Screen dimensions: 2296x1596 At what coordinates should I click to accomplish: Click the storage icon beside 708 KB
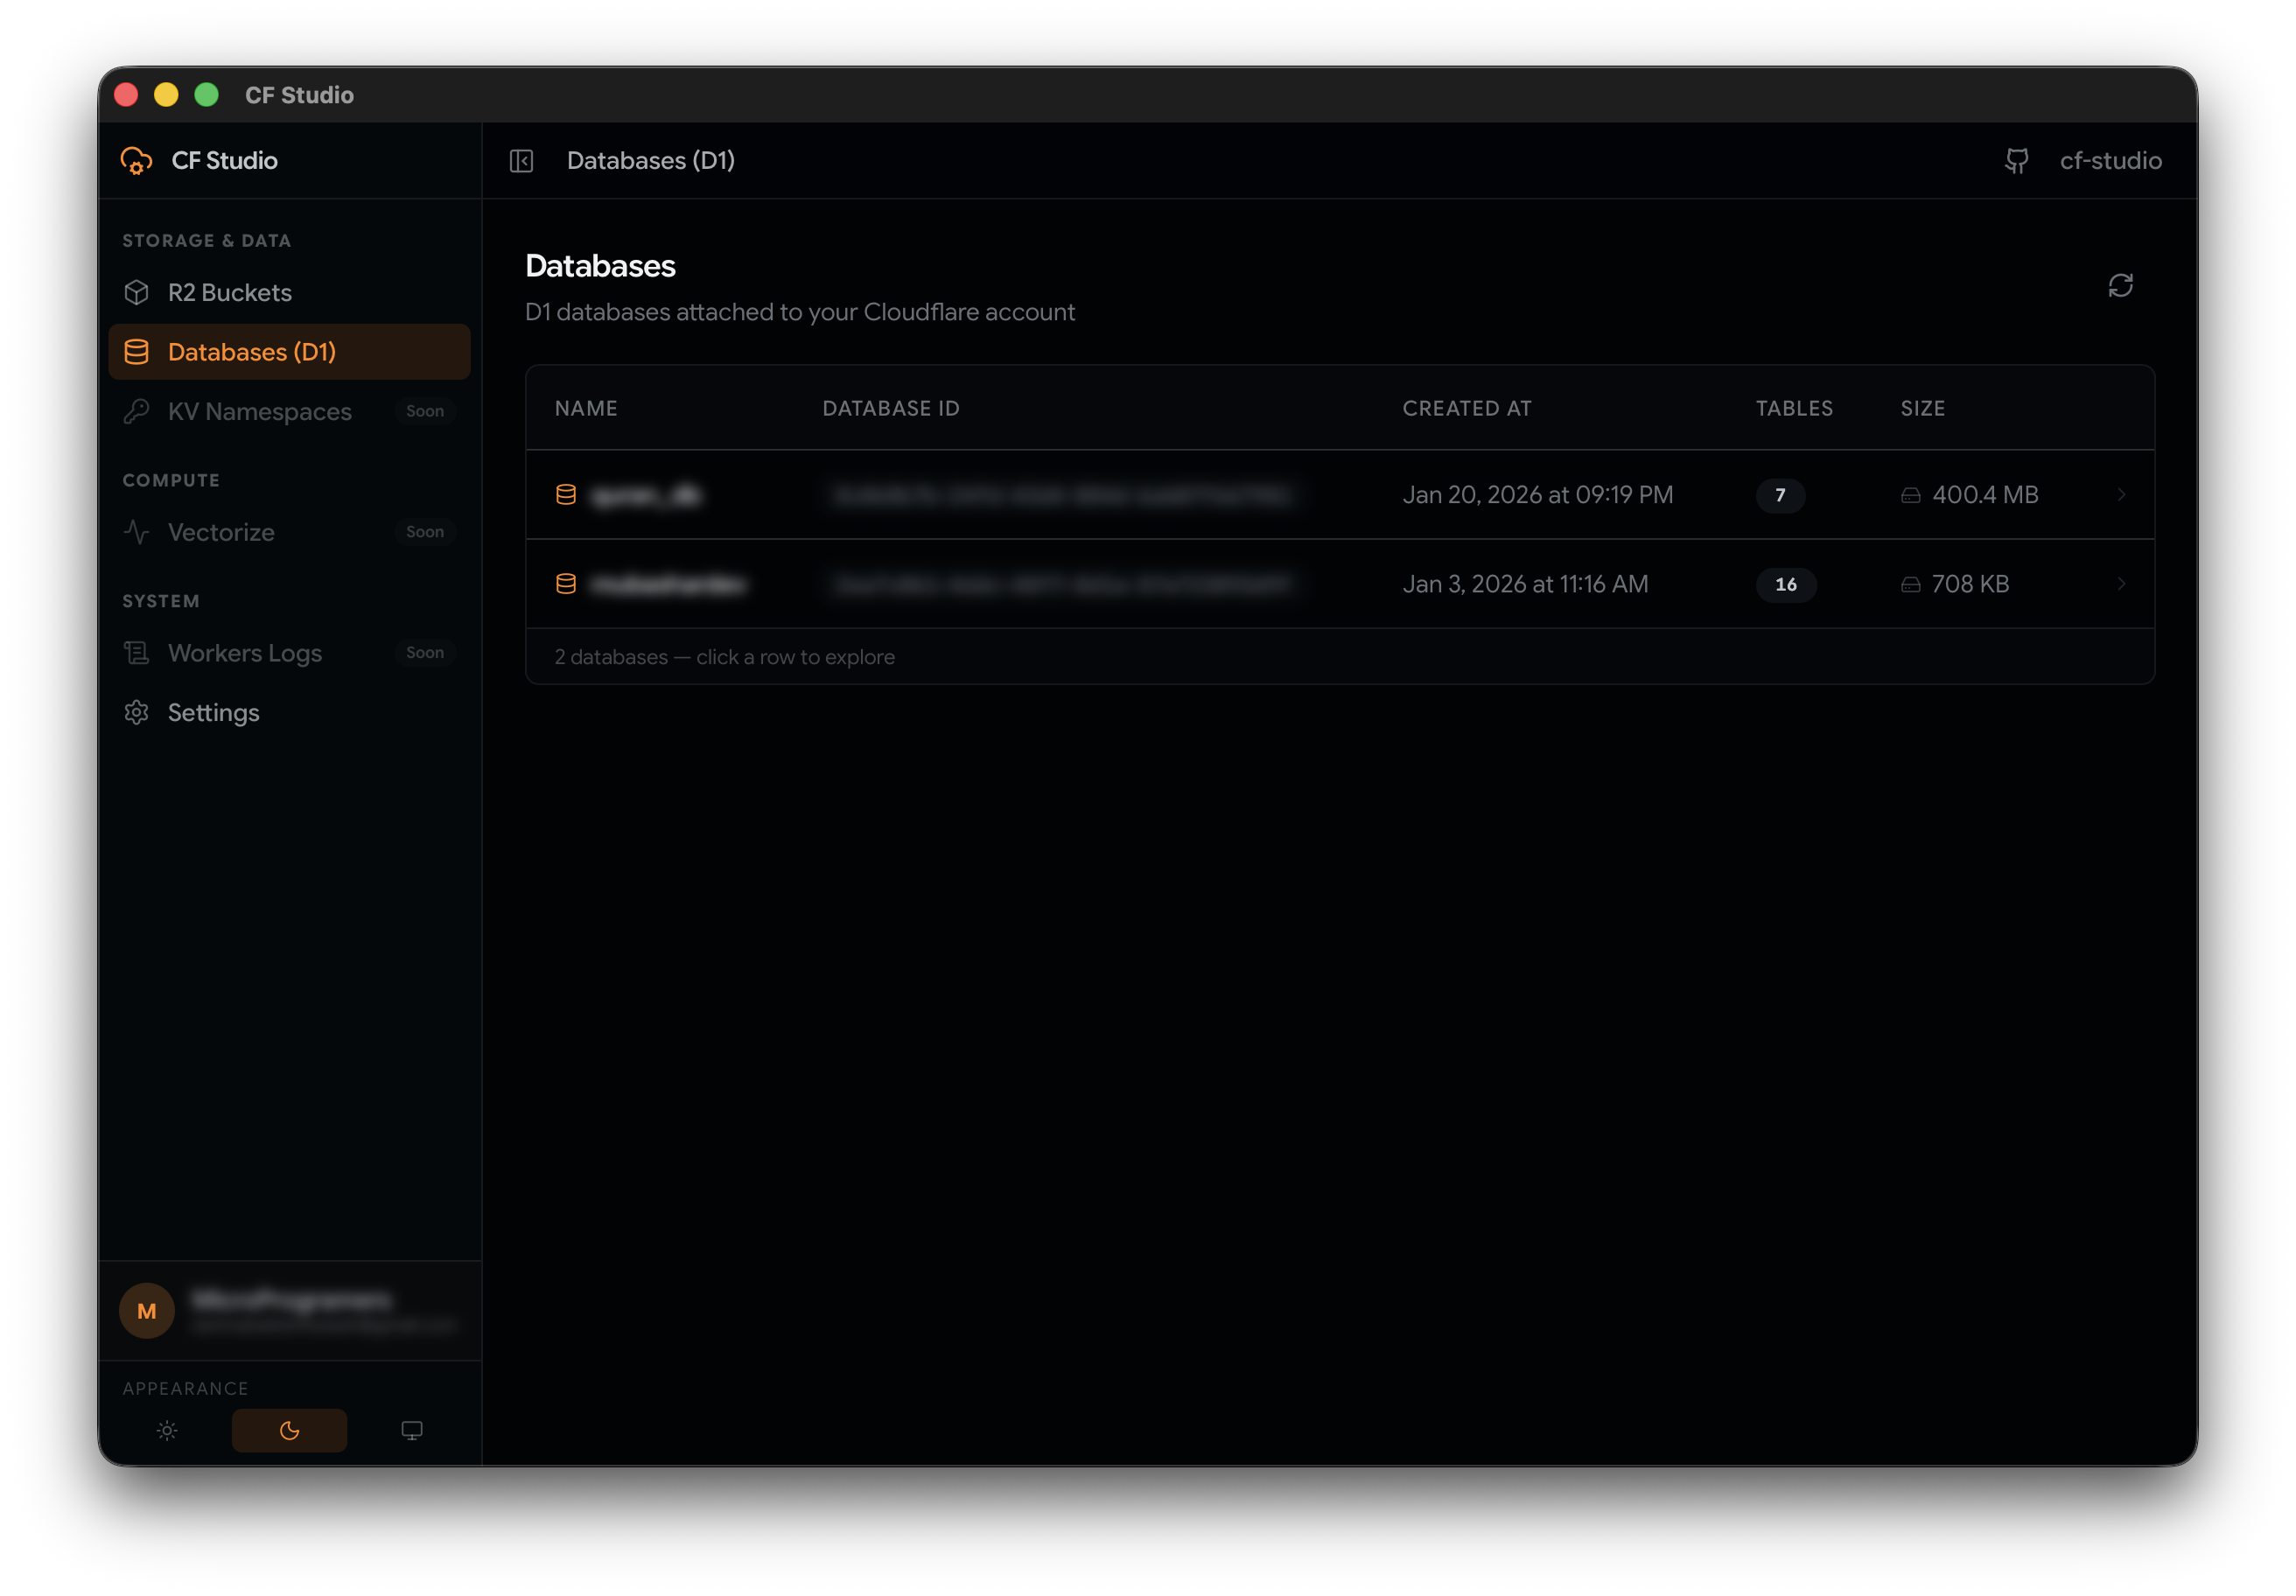click(x=1911, y=585)
